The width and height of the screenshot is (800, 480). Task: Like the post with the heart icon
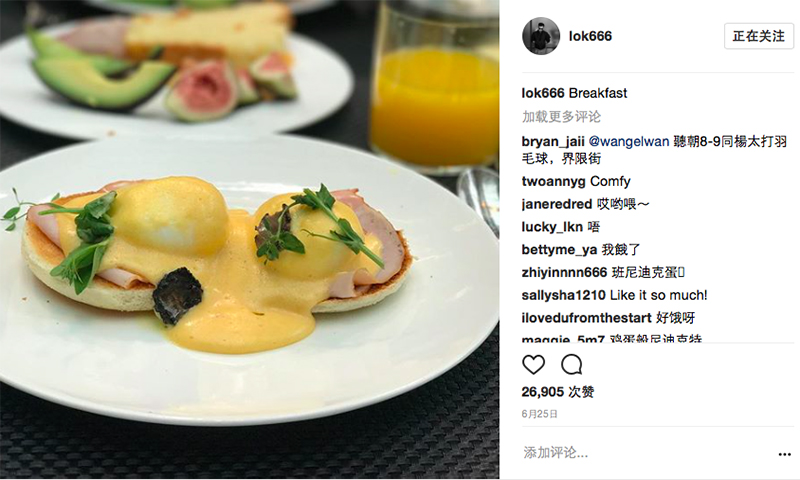pos(534,365)
